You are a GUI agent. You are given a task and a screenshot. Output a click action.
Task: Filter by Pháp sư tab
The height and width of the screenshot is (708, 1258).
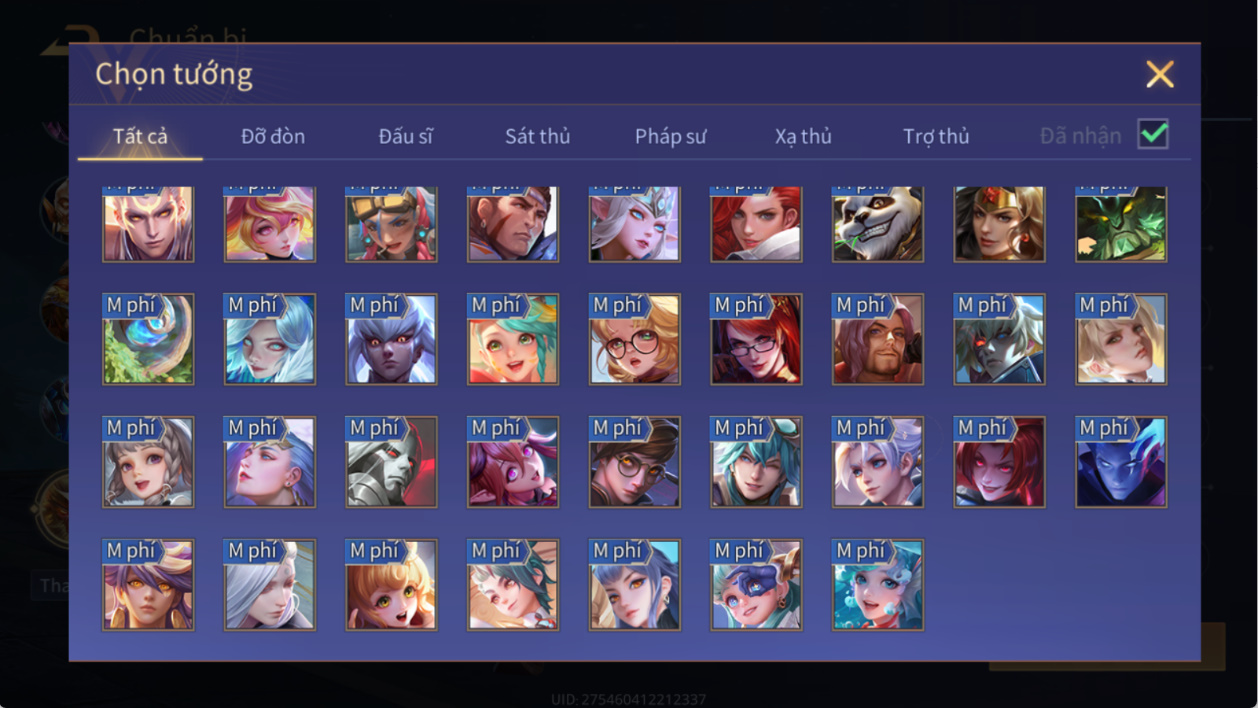coord(671,136)
